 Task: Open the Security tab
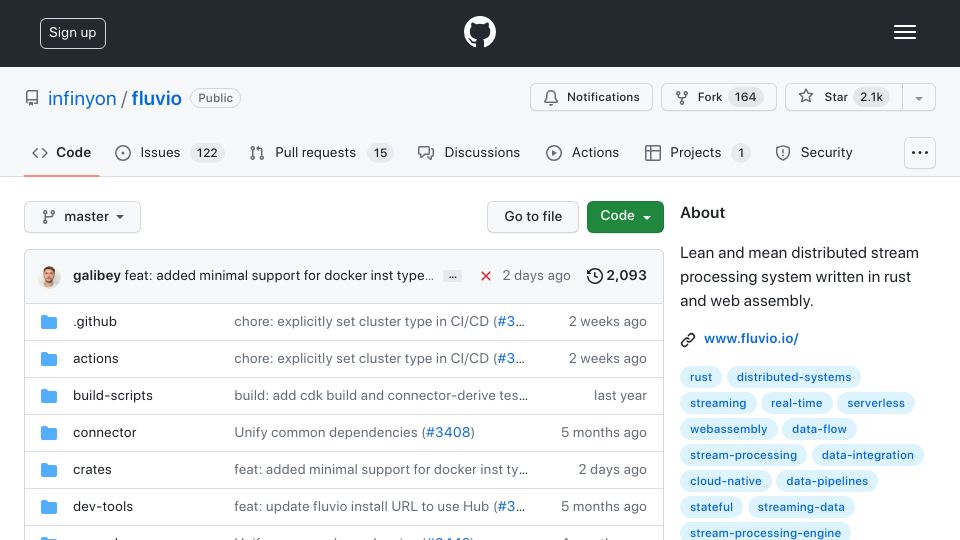[814, 152]
